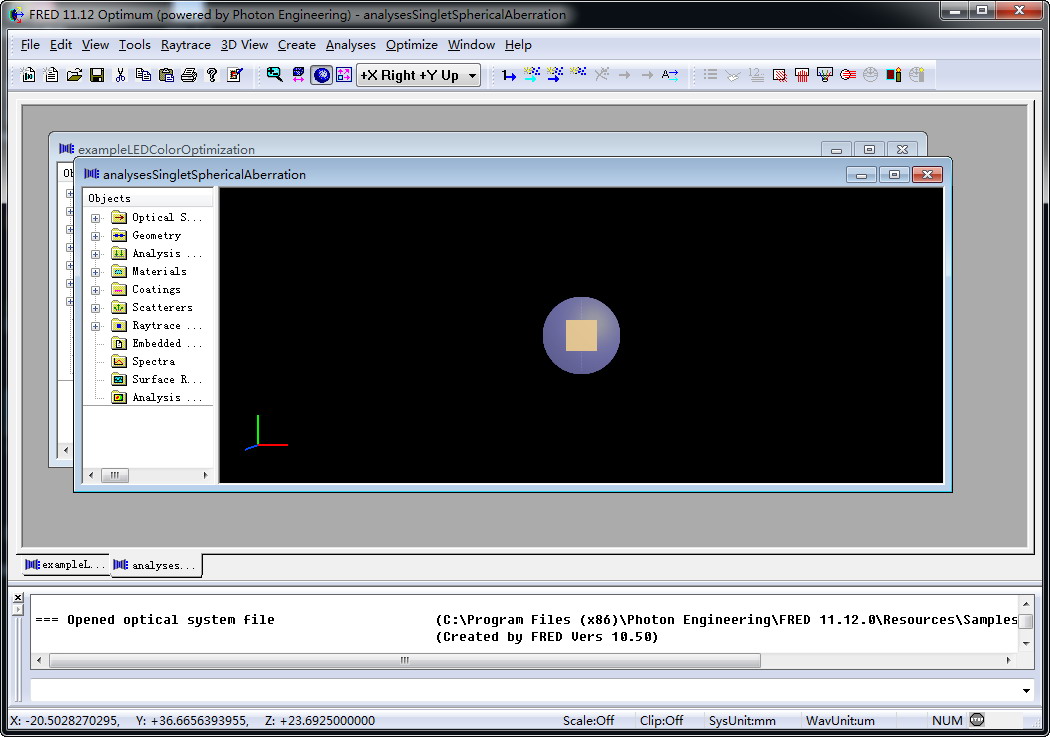Expand the Raytrace ... tree folder
Screen dimensions: 1050x737
coord(96,327)
